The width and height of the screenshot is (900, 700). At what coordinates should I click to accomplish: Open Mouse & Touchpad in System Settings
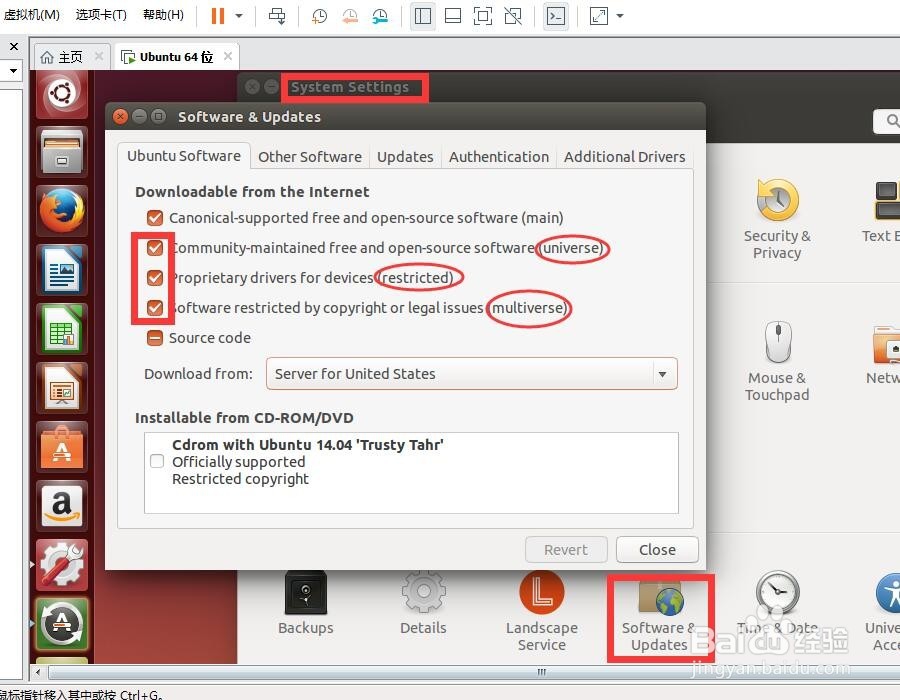point(777,361)
